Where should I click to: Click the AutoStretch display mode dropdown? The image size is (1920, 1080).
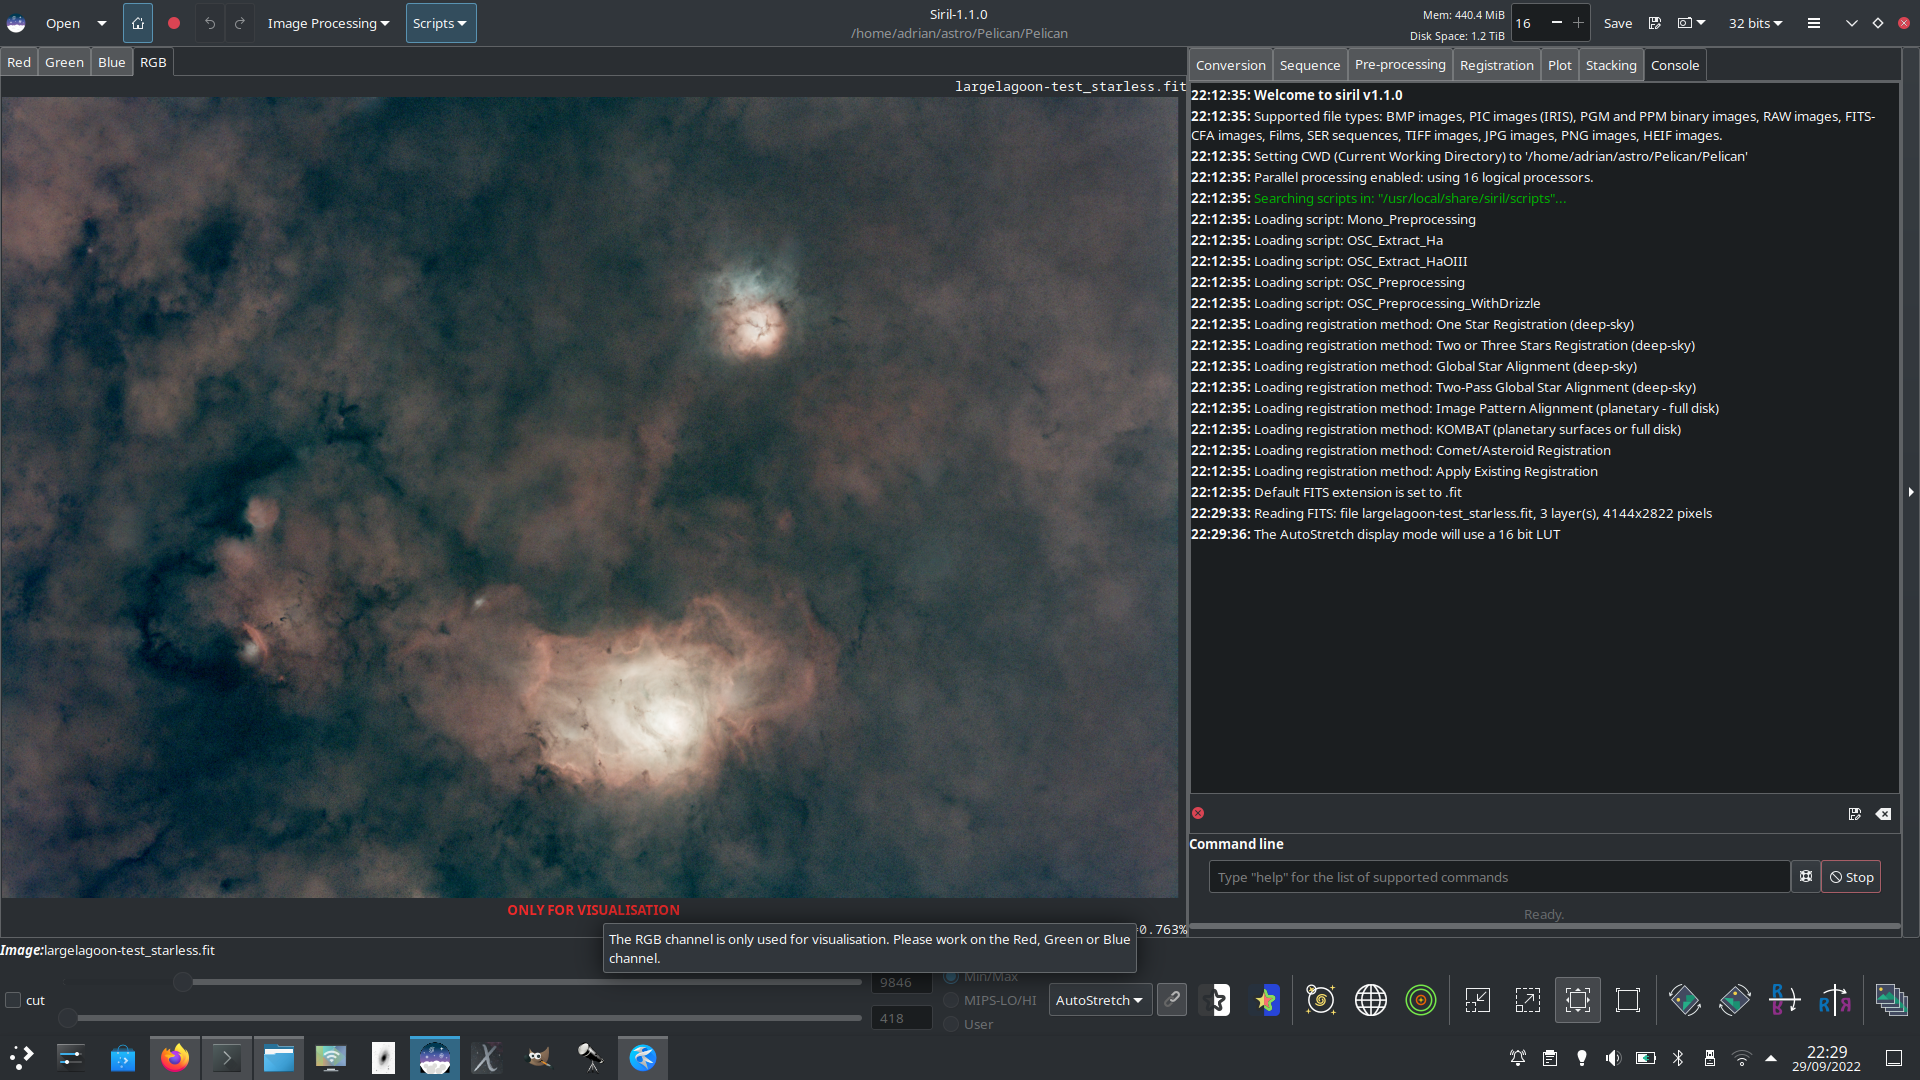point(1097,1000)
